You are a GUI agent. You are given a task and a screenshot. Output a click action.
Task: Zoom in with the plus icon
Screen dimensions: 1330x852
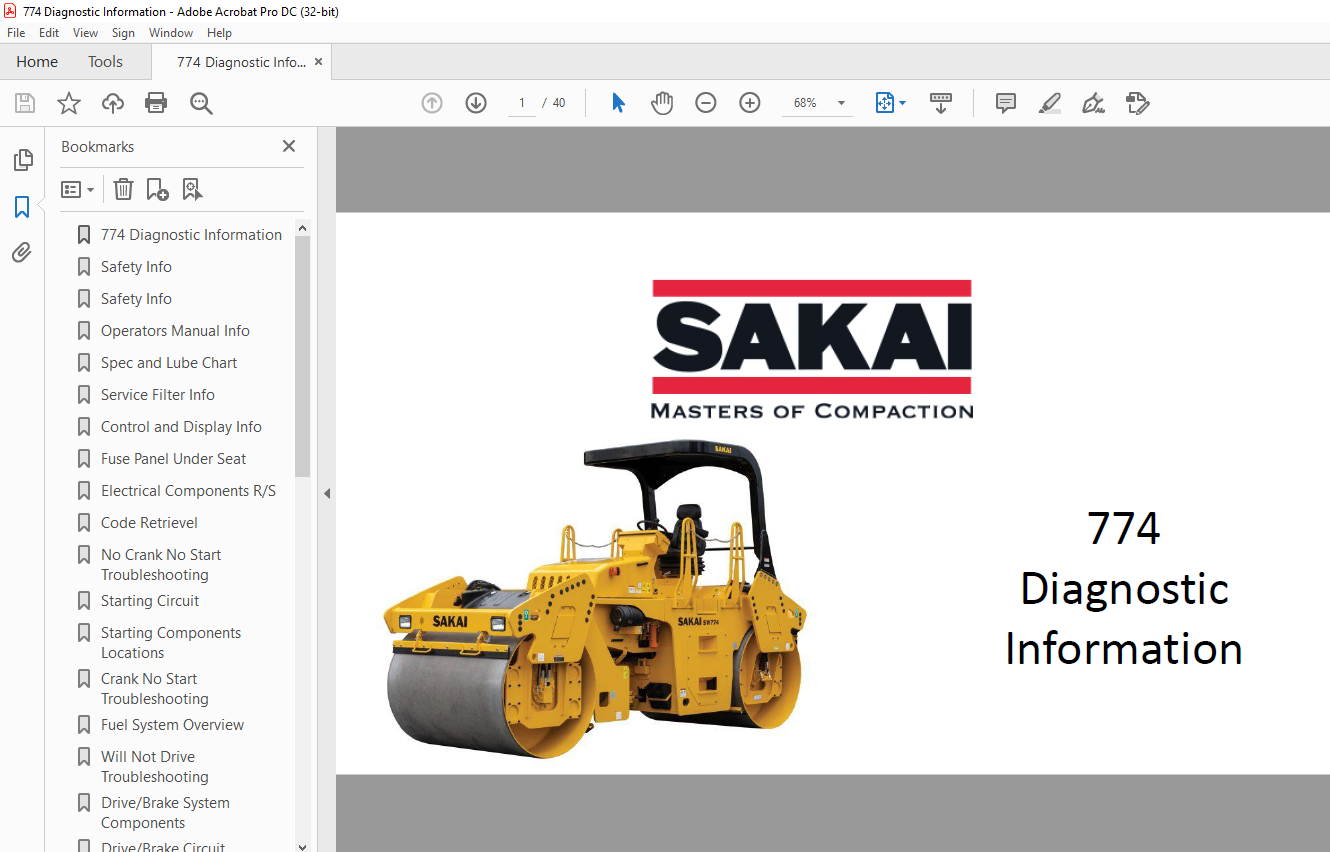coord(750,103)
